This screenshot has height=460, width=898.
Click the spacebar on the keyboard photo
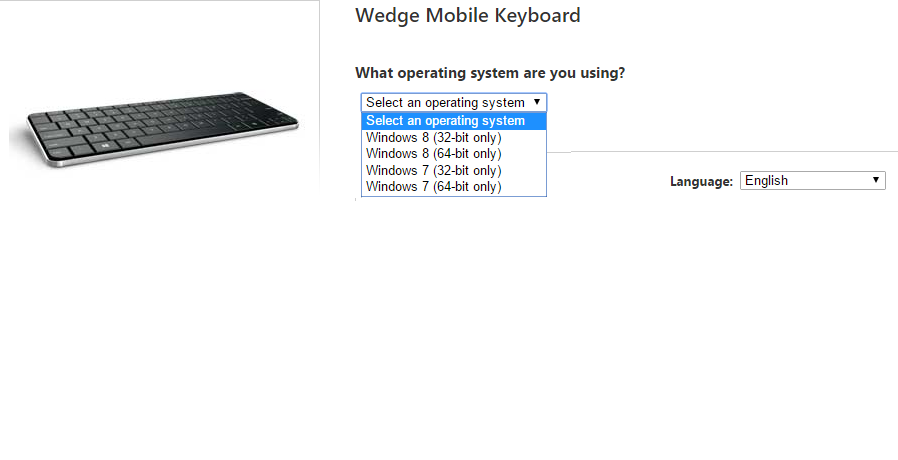click(x=166, y=139)
